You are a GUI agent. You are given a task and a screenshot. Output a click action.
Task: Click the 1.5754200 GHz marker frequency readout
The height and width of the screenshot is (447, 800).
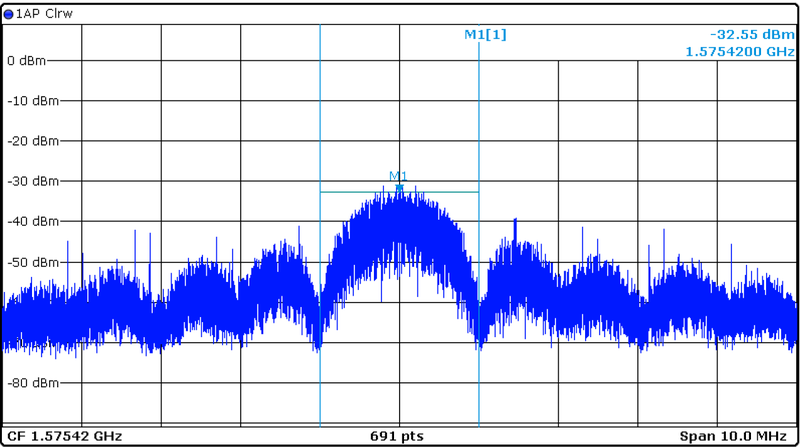tap(739, 51)
